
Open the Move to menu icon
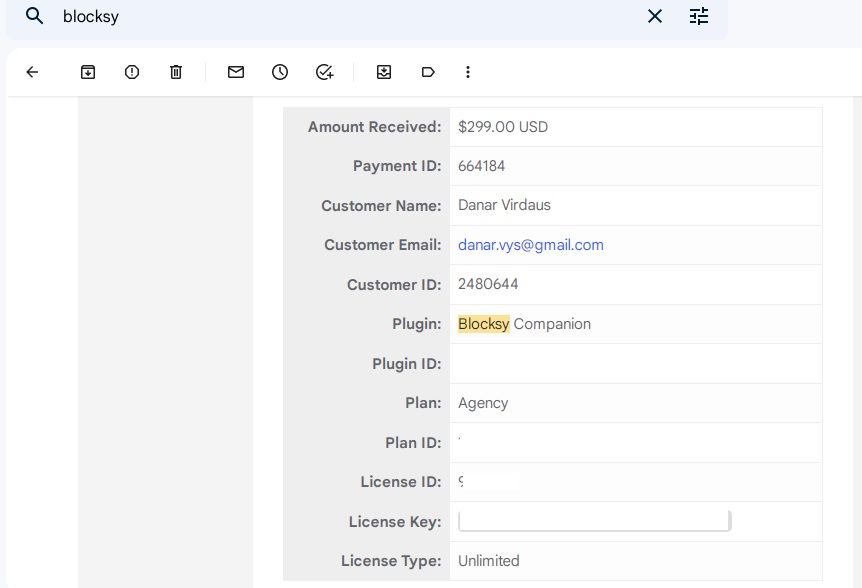click(384, 72)
